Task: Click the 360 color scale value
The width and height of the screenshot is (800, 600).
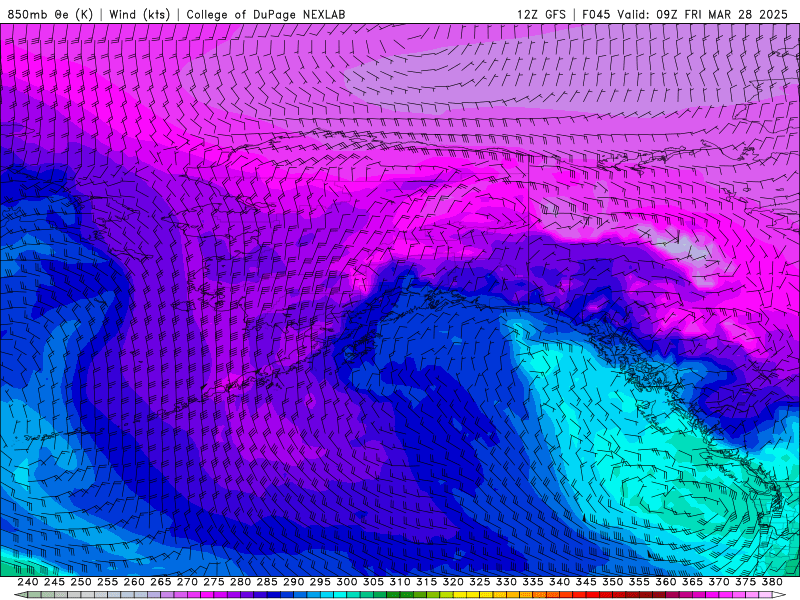Action: point(666,582)
